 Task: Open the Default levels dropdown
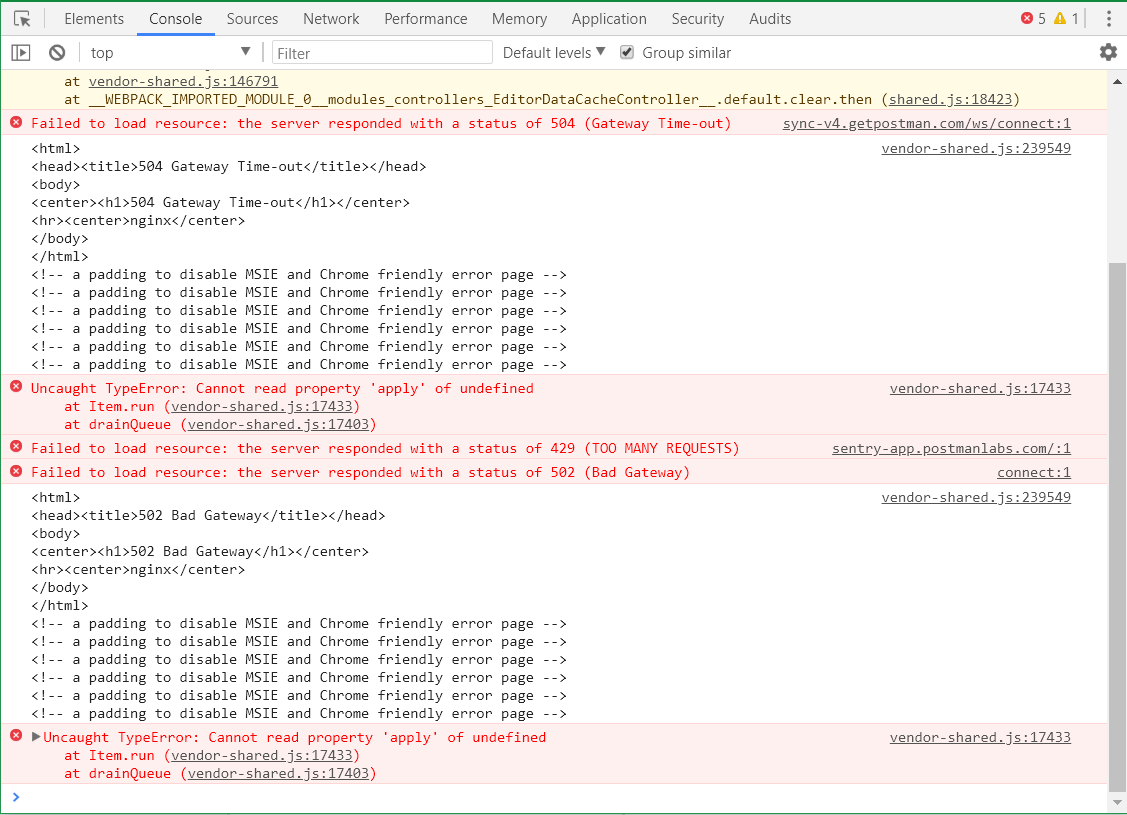point(554,52)
